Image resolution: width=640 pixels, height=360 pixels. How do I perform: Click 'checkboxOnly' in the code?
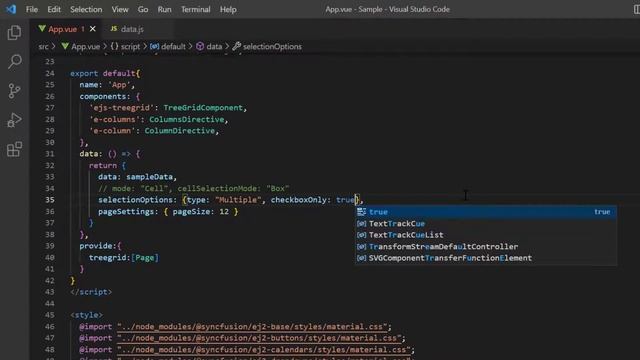(x=299, y=200)
